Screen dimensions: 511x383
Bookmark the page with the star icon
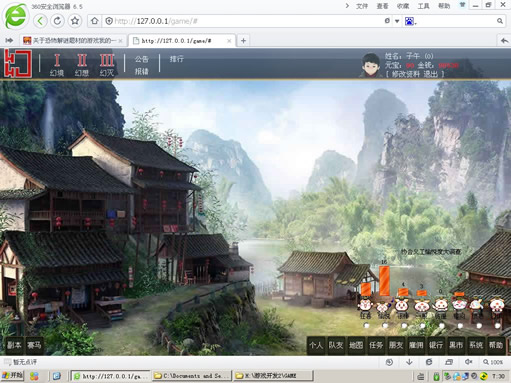tap(75, 21)
